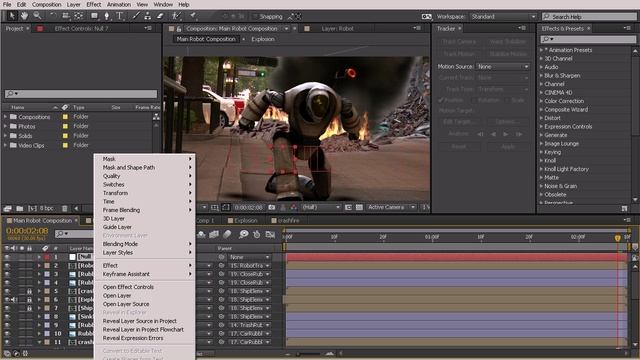This screenshot has height=360, width=640.
Task: Click the trash icon in Project panel
Action: (64, 208)
